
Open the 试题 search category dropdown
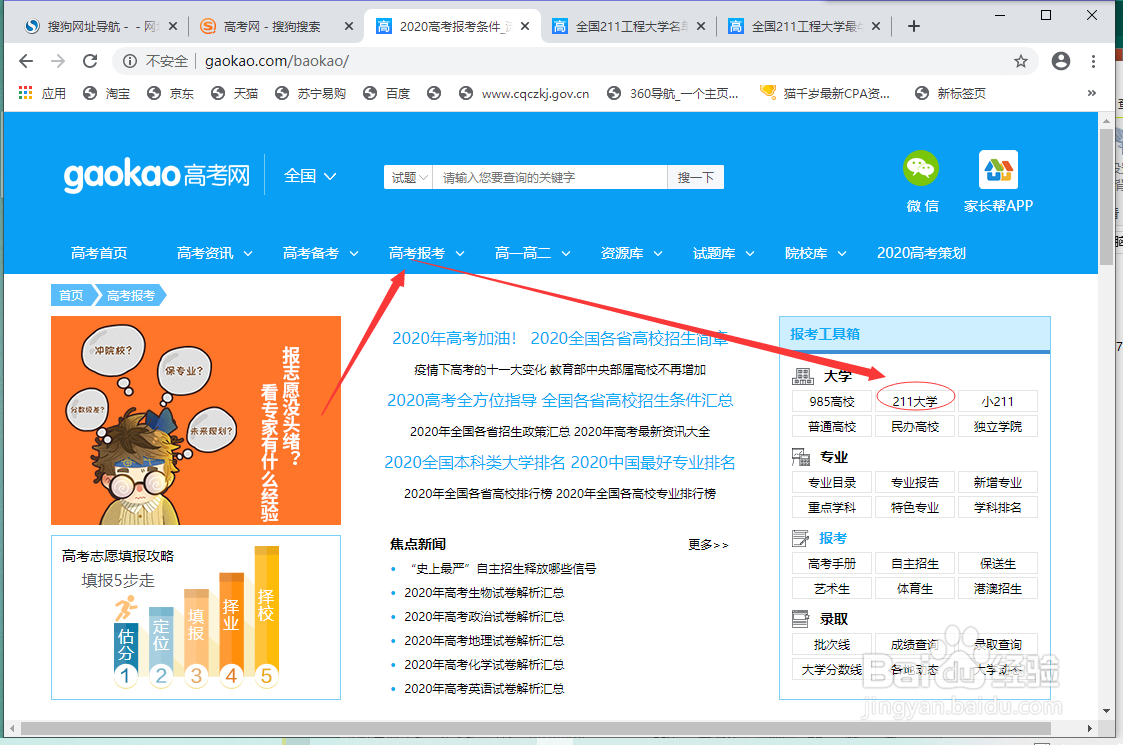point(406,175)
